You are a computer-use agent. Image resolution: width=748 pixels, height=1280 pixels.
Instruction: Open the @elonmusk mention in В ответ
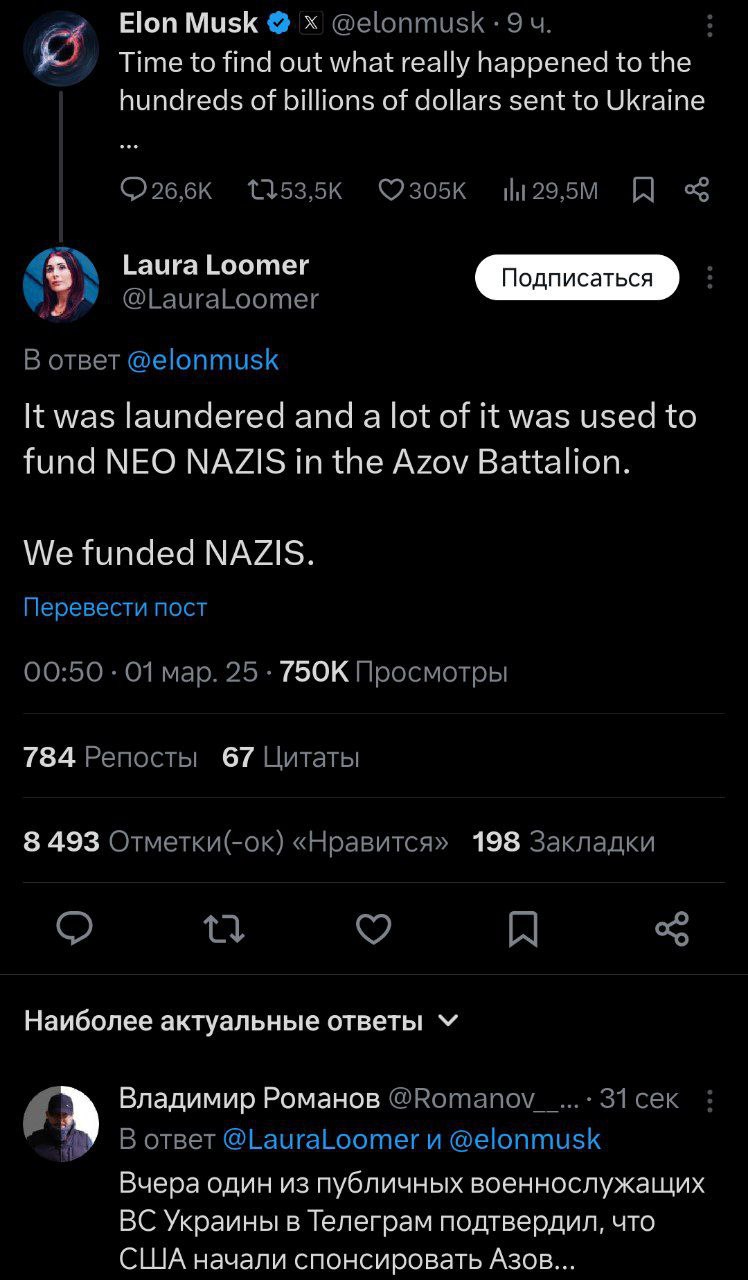[x=204, y=360]
